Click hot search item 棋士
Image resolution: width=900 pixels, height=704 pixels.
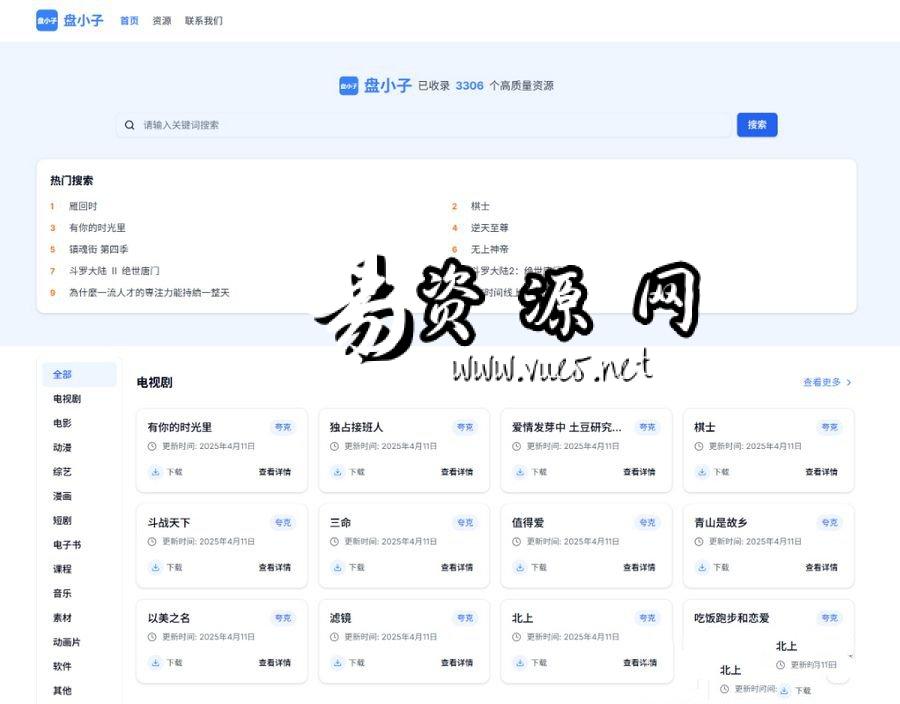[x=480, y=206]
